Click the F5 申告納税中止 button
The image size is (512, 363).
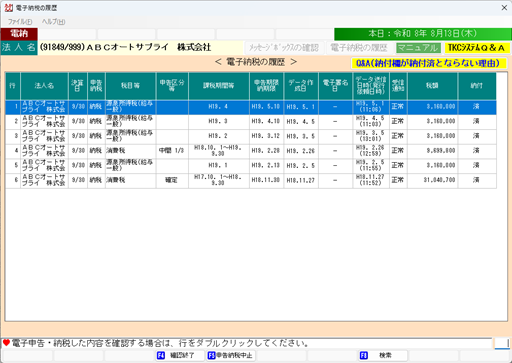point(231,355)
